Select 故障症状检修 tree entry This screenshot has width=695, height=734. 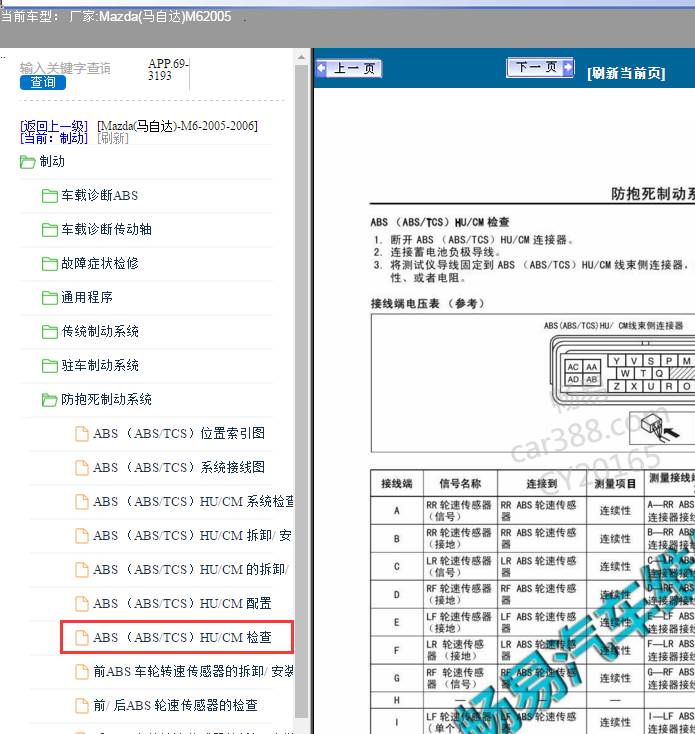tap(100, 264)
